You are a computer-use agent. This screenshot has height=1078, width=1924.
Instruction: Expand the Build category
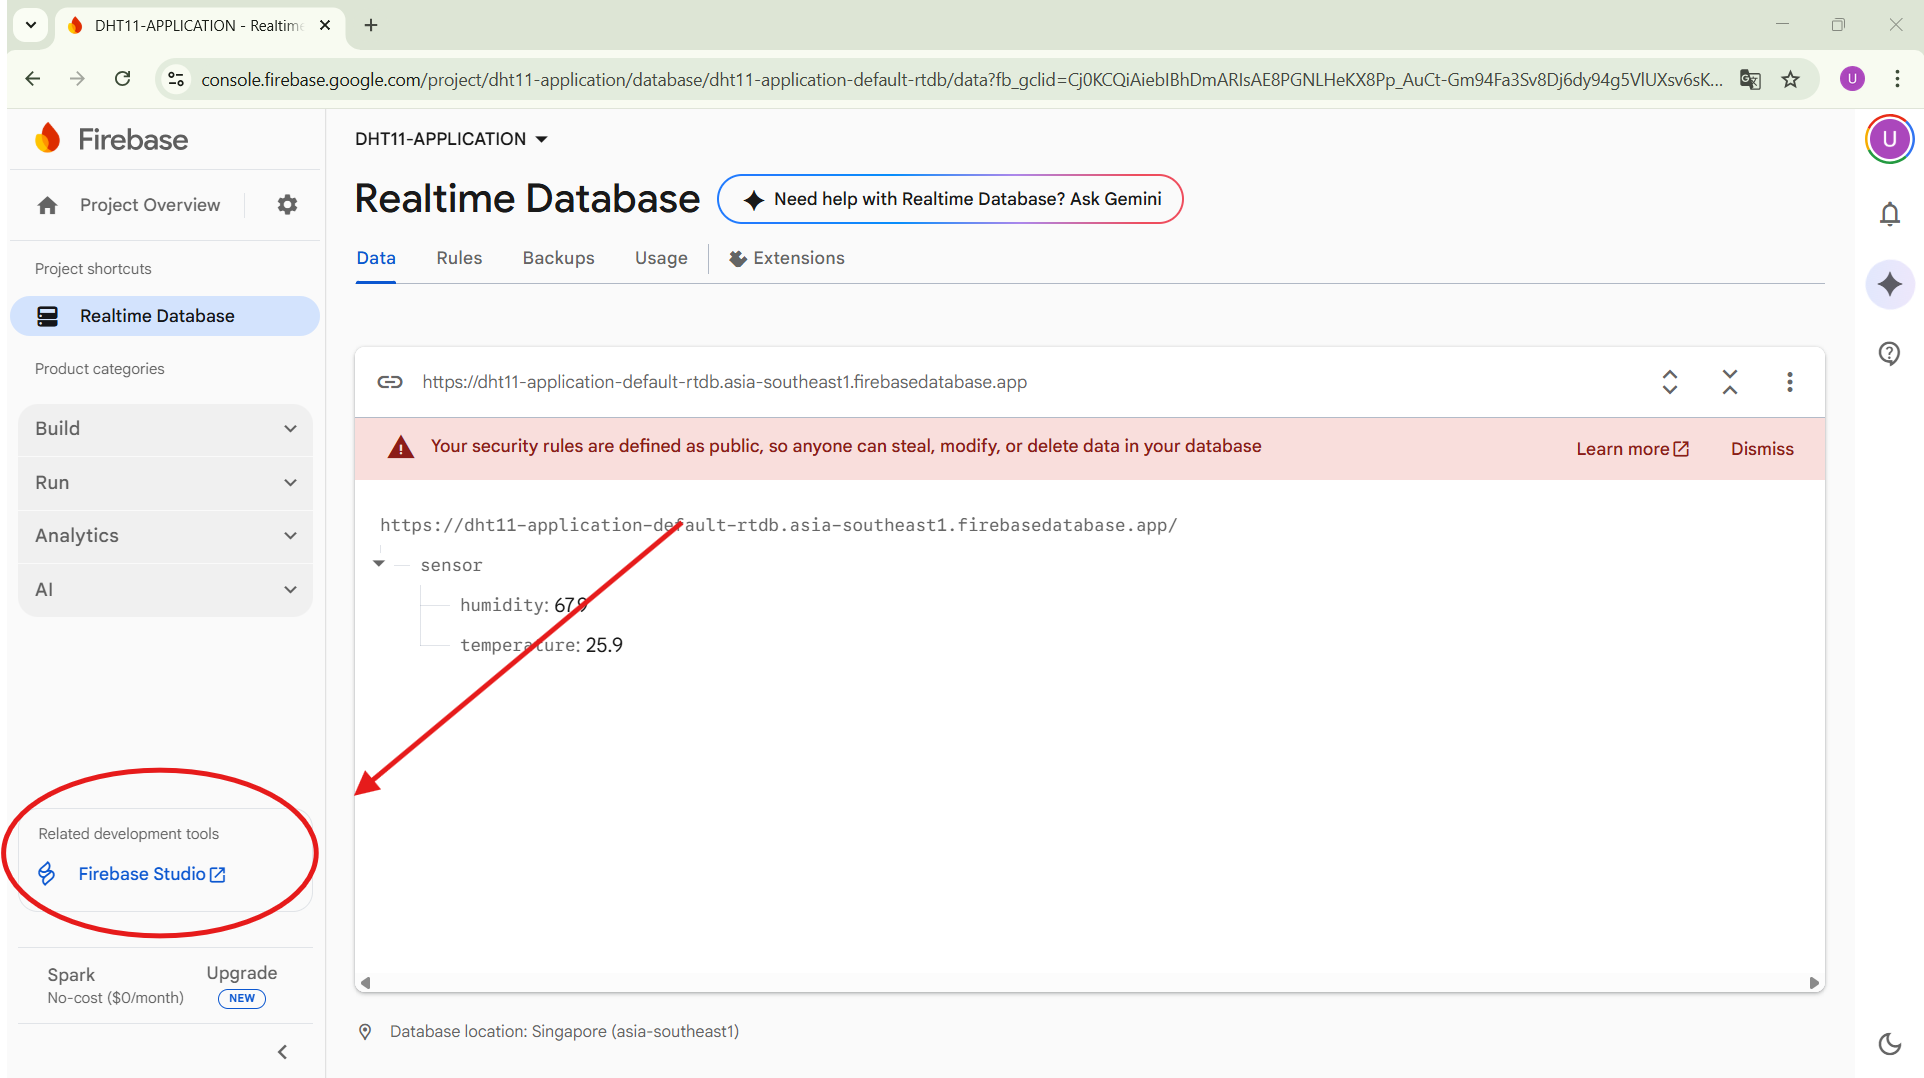click(x=165, y=429)
